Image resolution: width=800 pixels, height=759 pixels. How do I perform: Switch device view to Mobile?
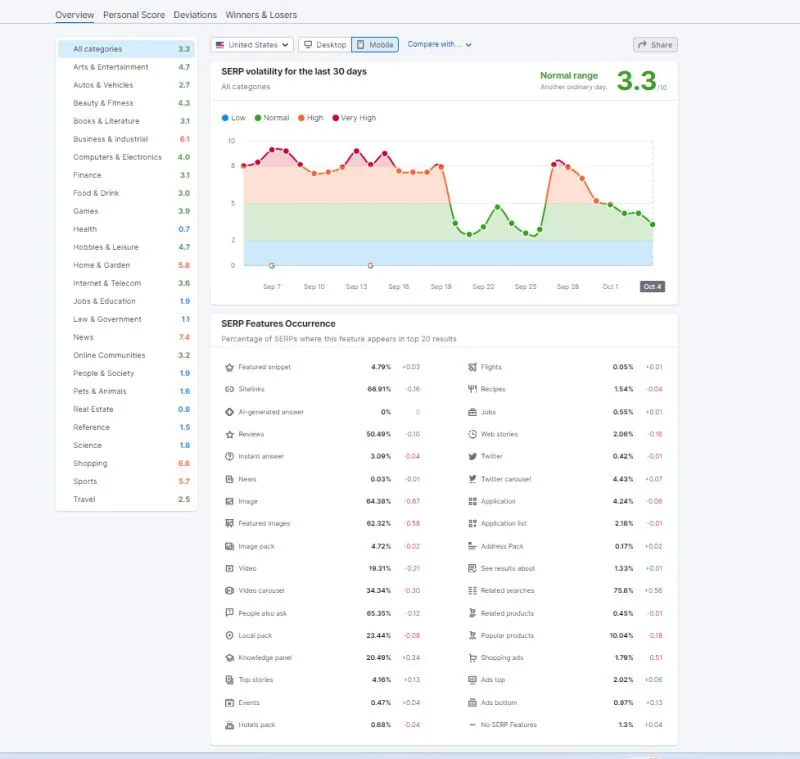375,45
